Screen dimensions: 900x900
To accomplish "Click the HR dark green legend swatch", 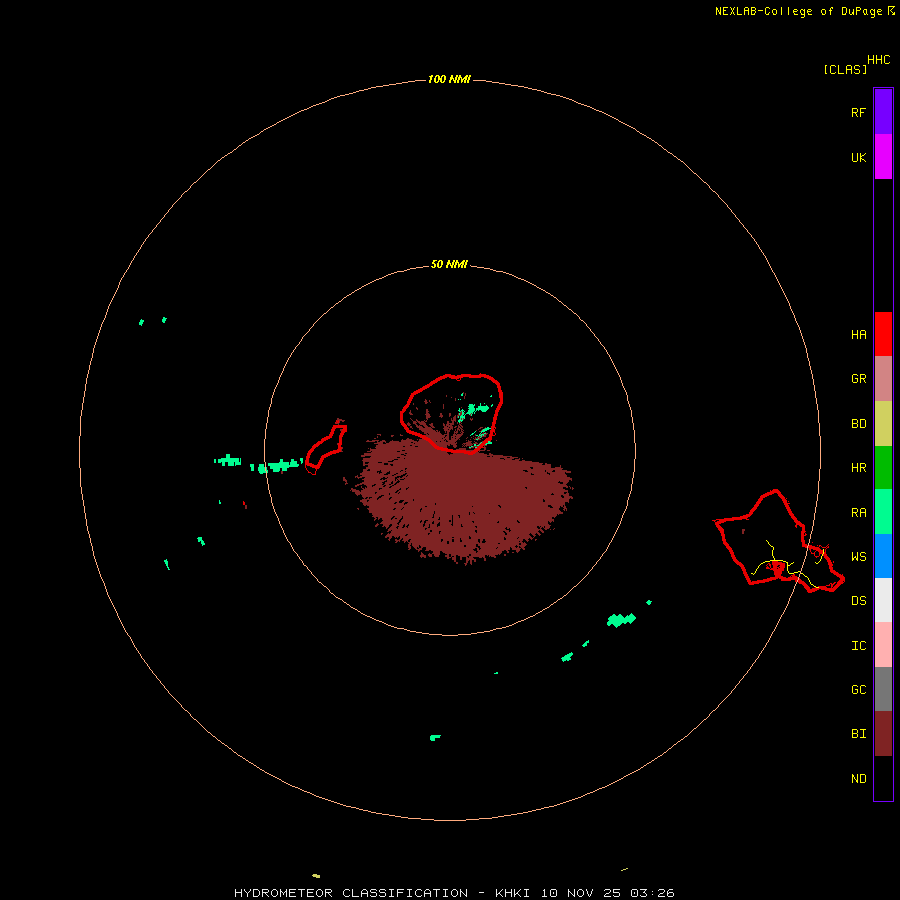I will coord(883,468).
